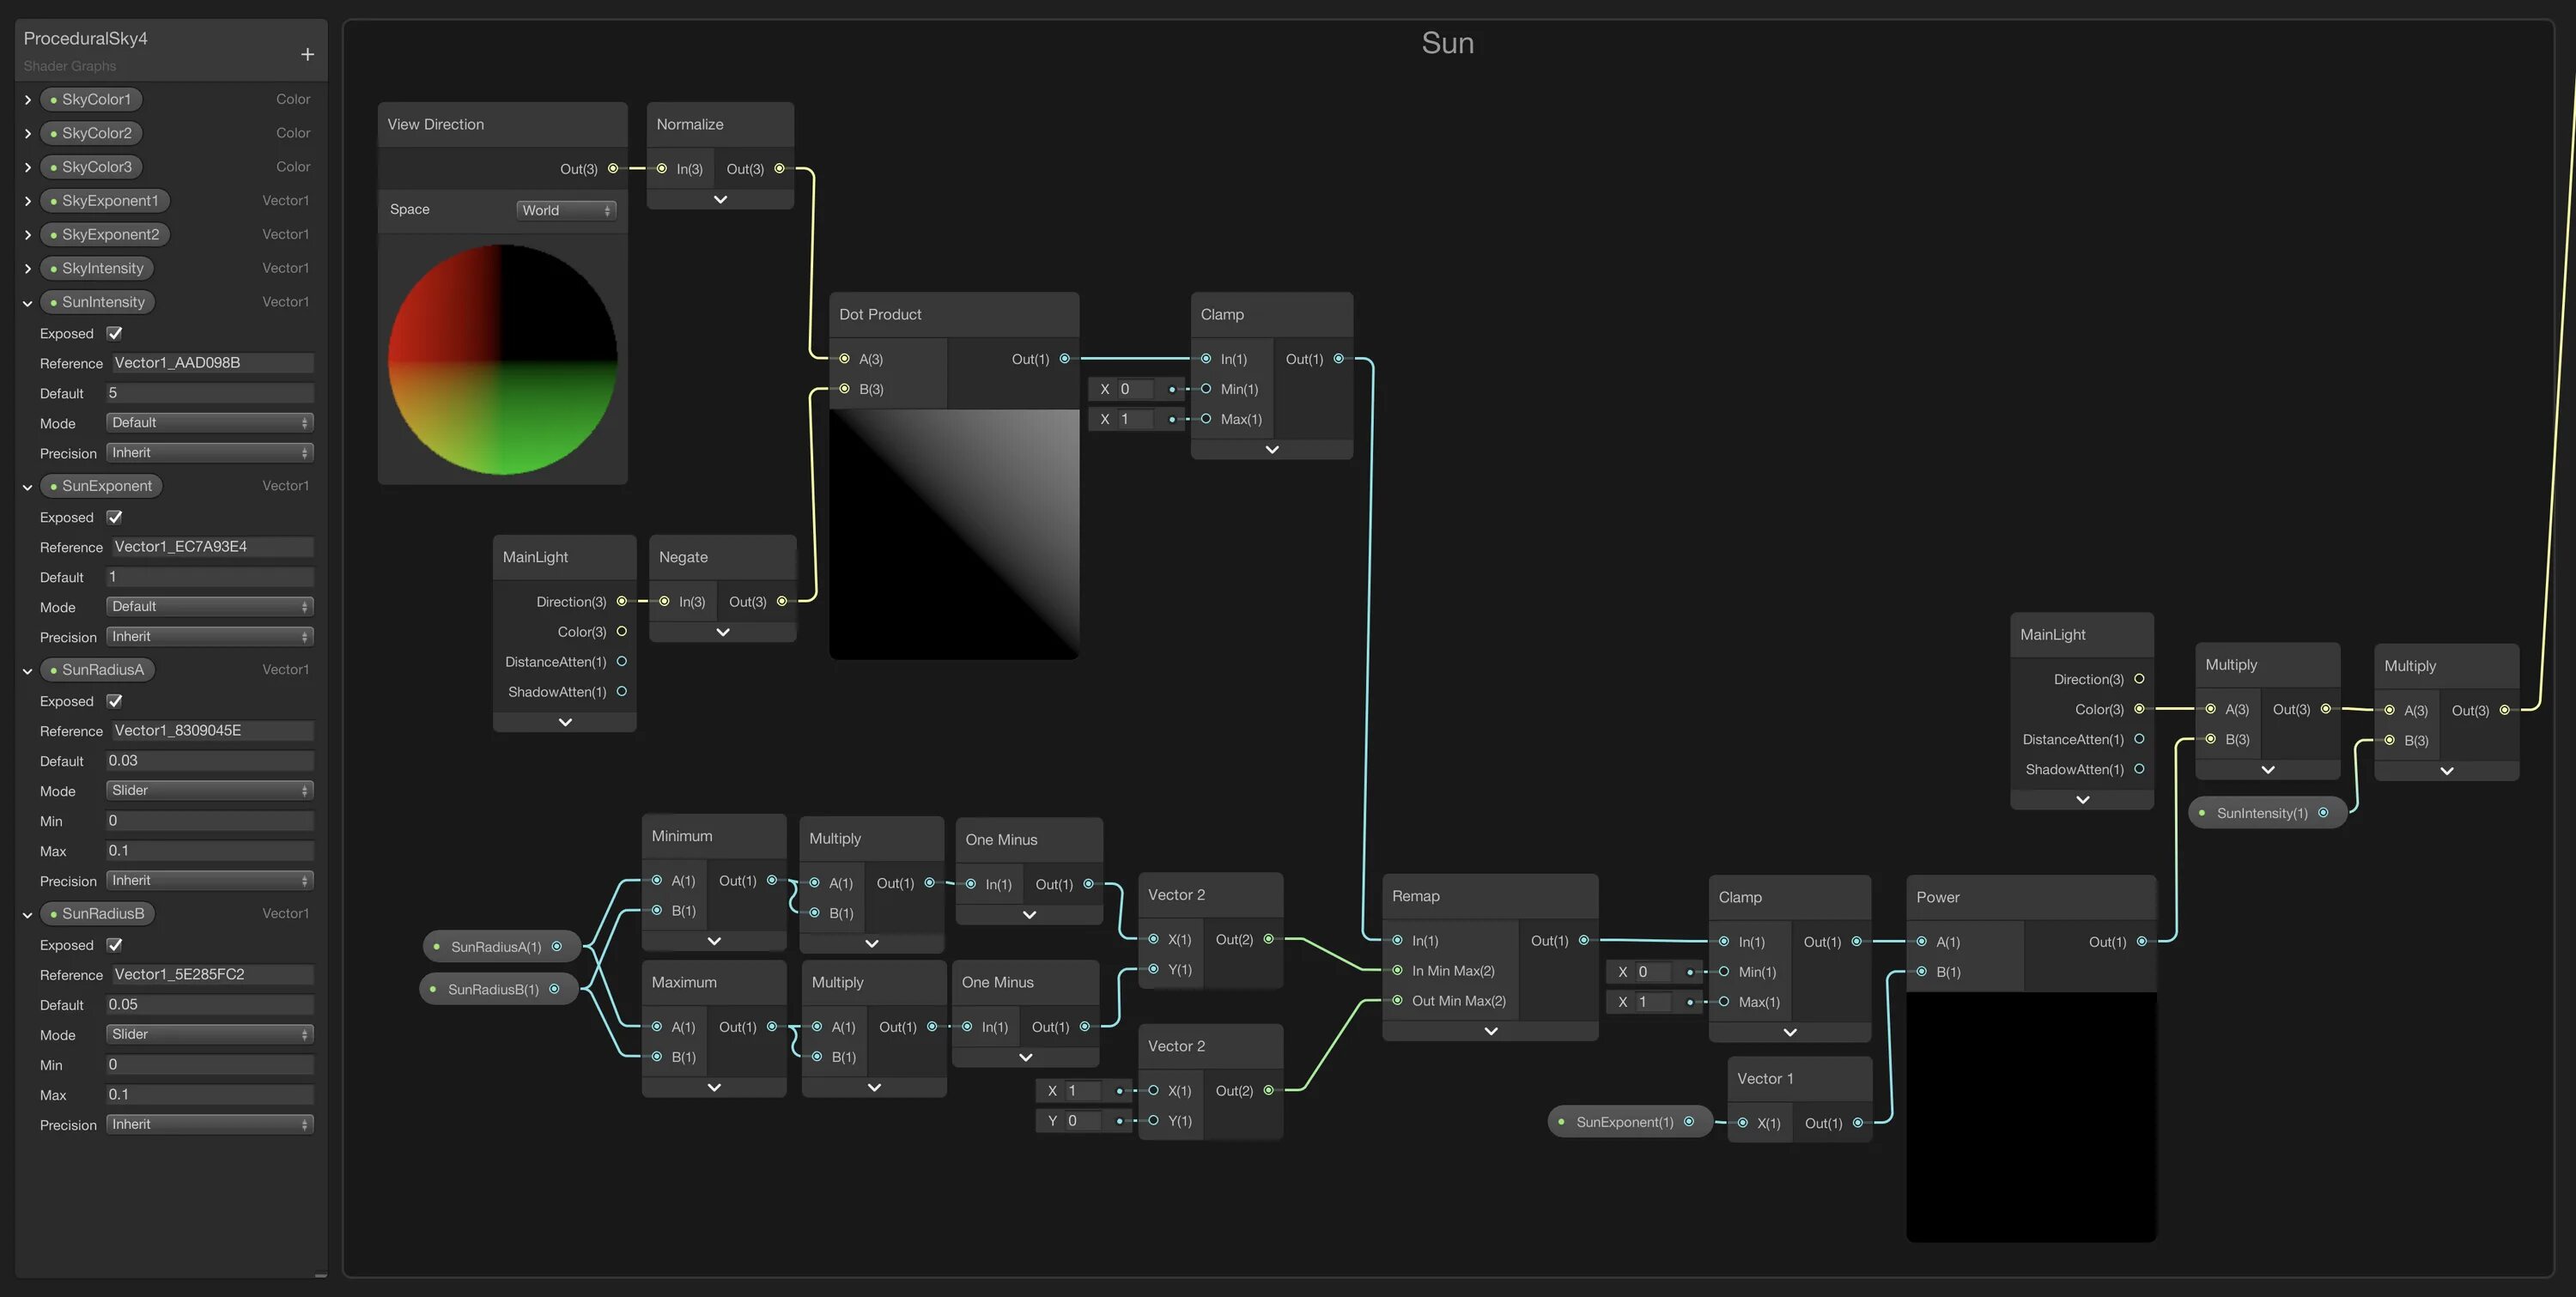
Task: Expand the SkyColor1 property entry
Action: 28,100
